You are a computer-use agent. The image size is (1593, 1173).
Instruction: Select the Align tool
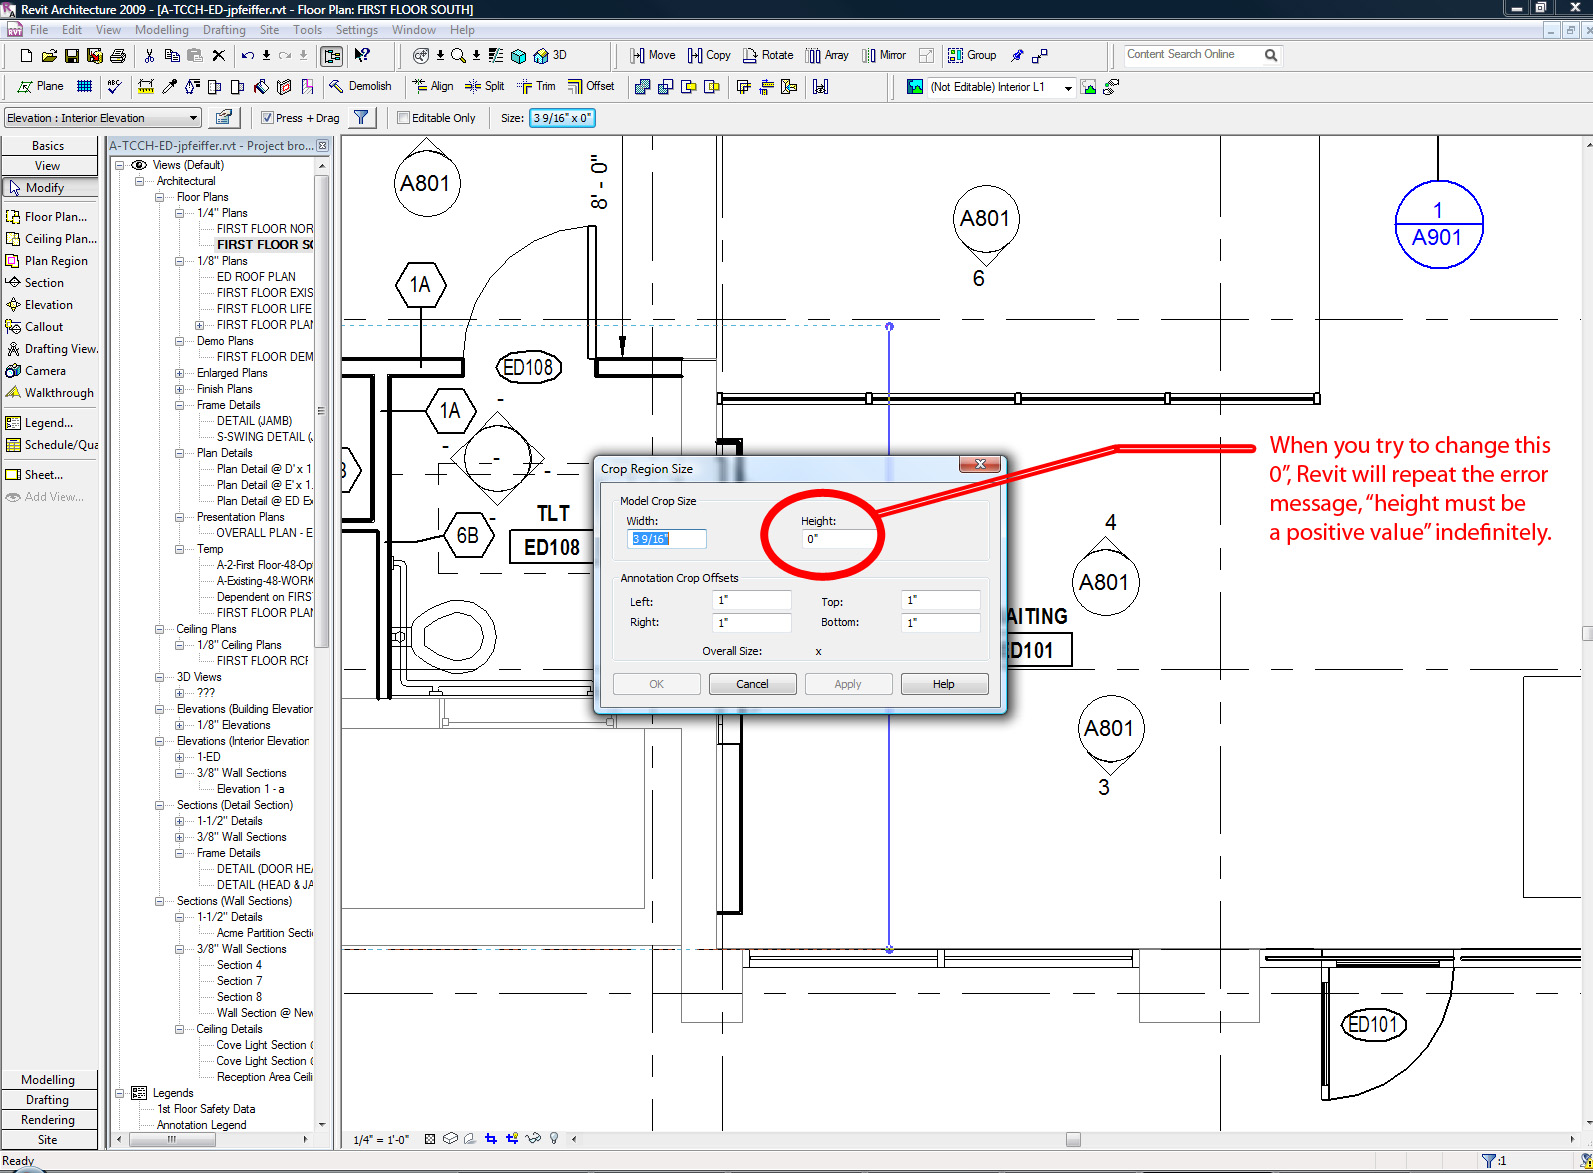click(433, 86)
